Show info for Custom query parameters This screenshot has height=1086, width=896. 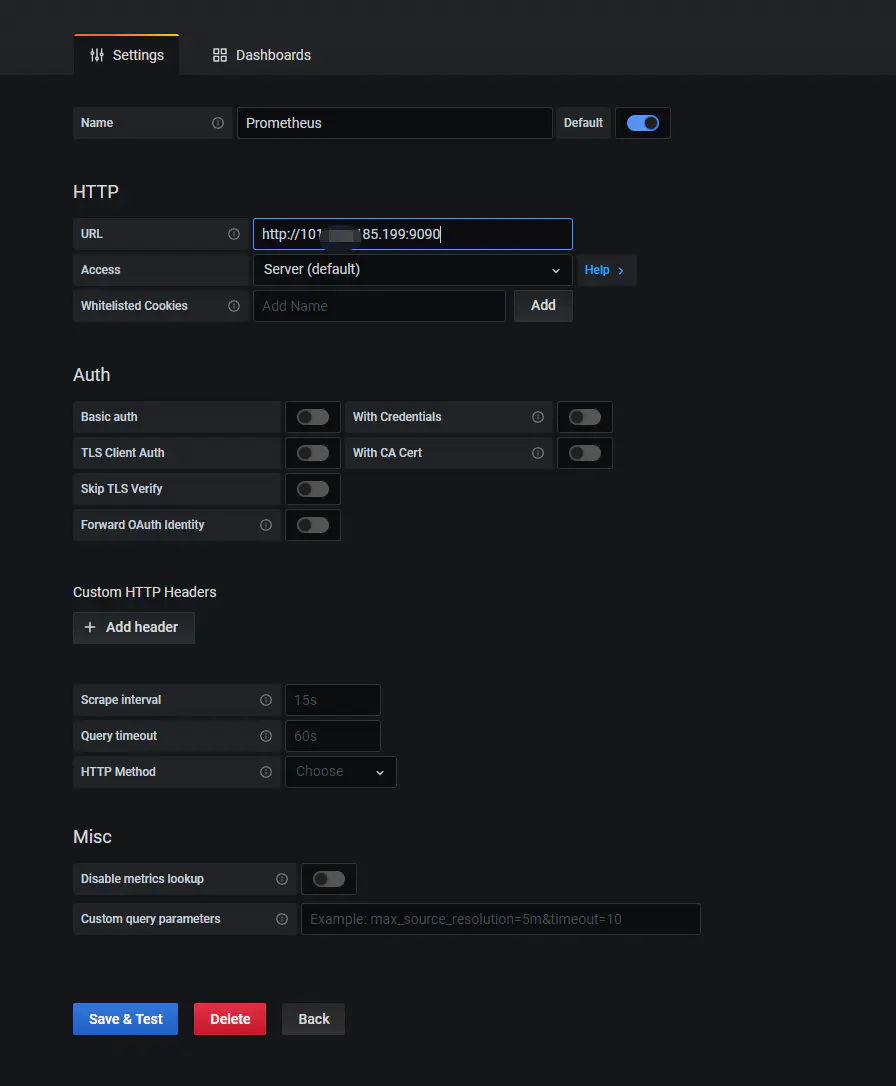[x=282, y=919]
